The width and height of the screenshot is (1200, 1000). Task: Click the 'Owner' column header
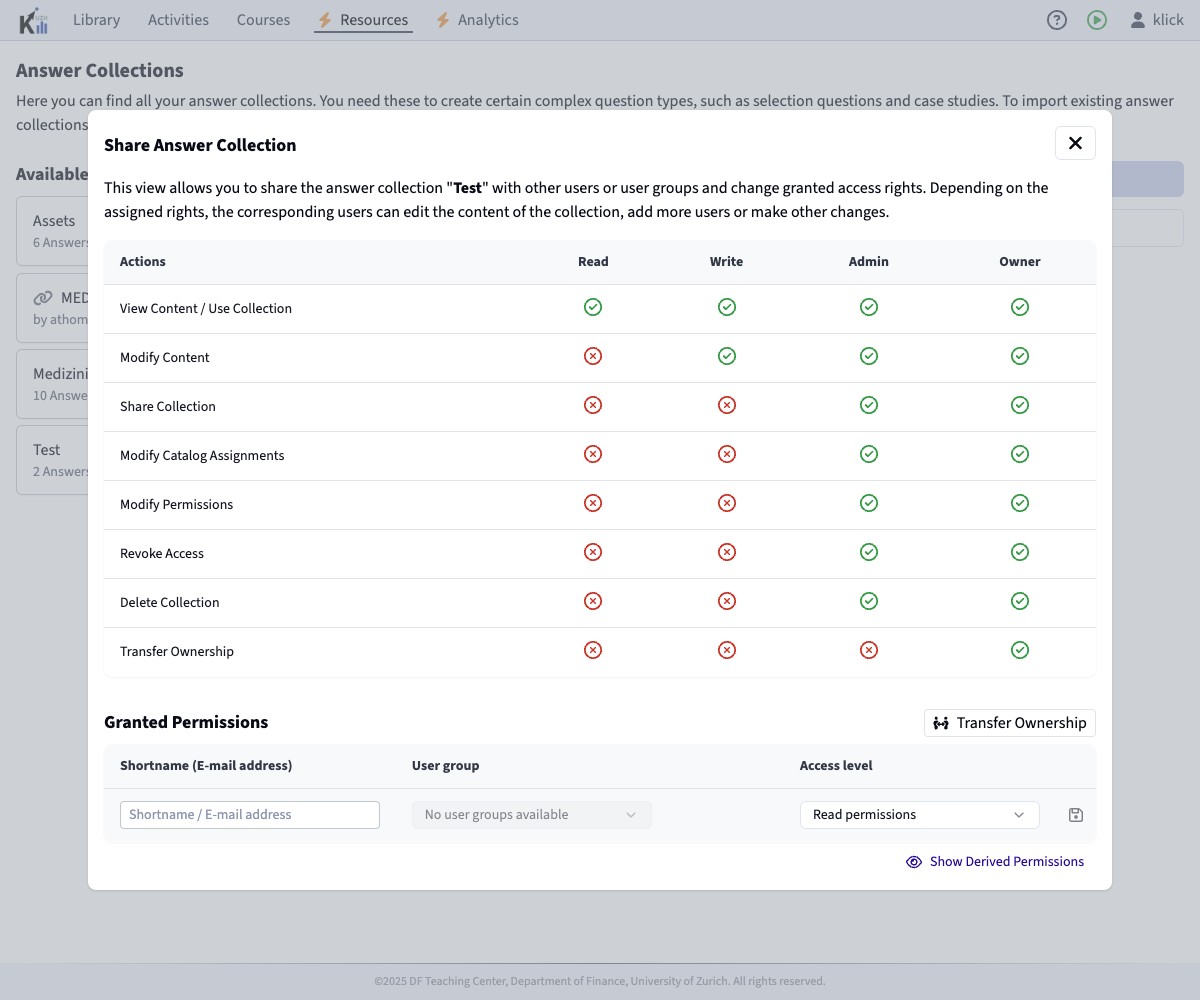[1020, 262]
